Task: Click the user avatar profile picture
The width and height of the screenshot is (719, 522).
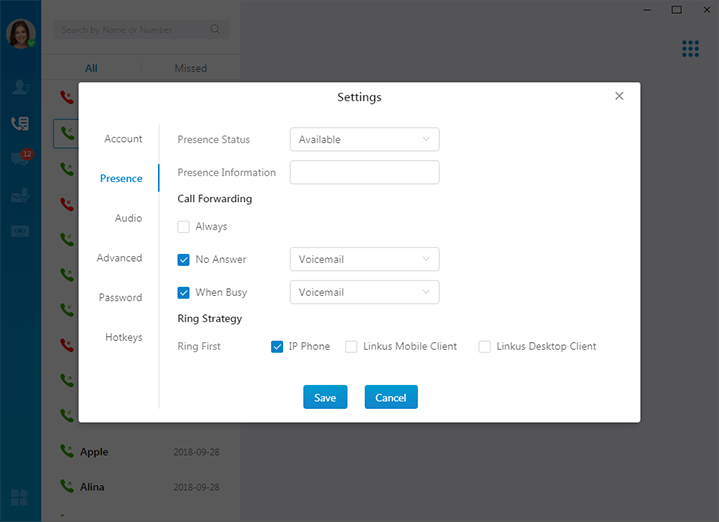Action: click(20, 33)
